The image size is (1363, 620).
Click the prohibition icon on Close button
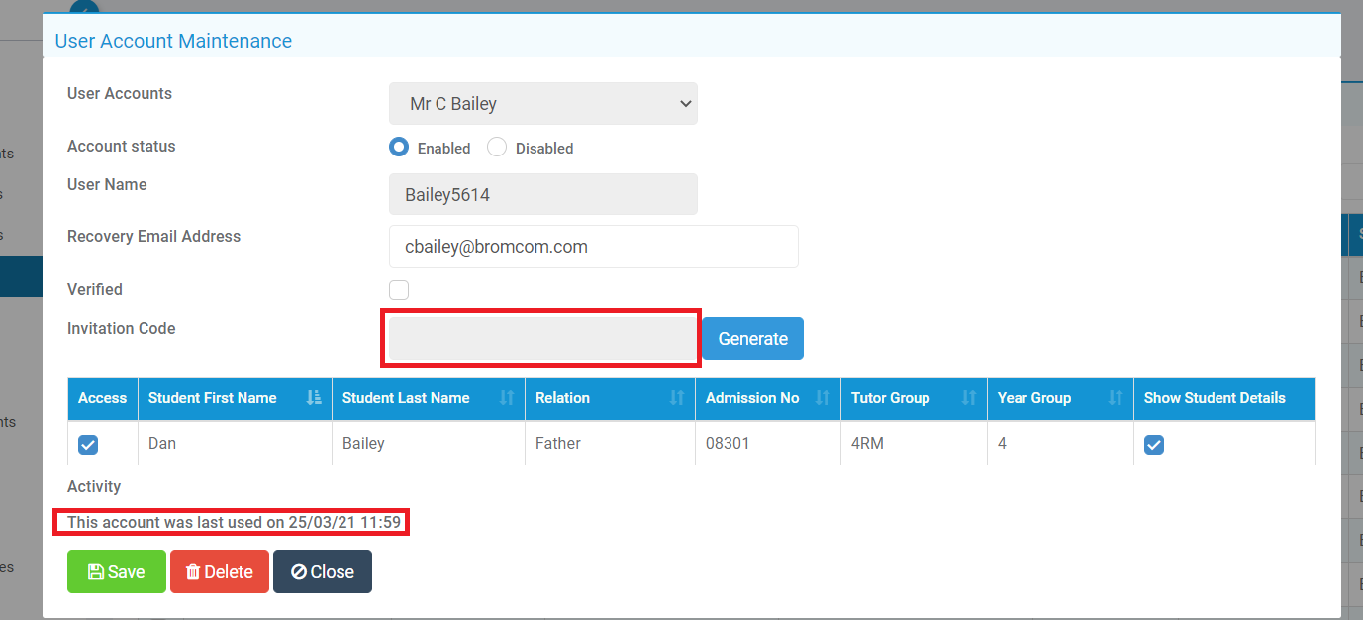click(298, 571)
